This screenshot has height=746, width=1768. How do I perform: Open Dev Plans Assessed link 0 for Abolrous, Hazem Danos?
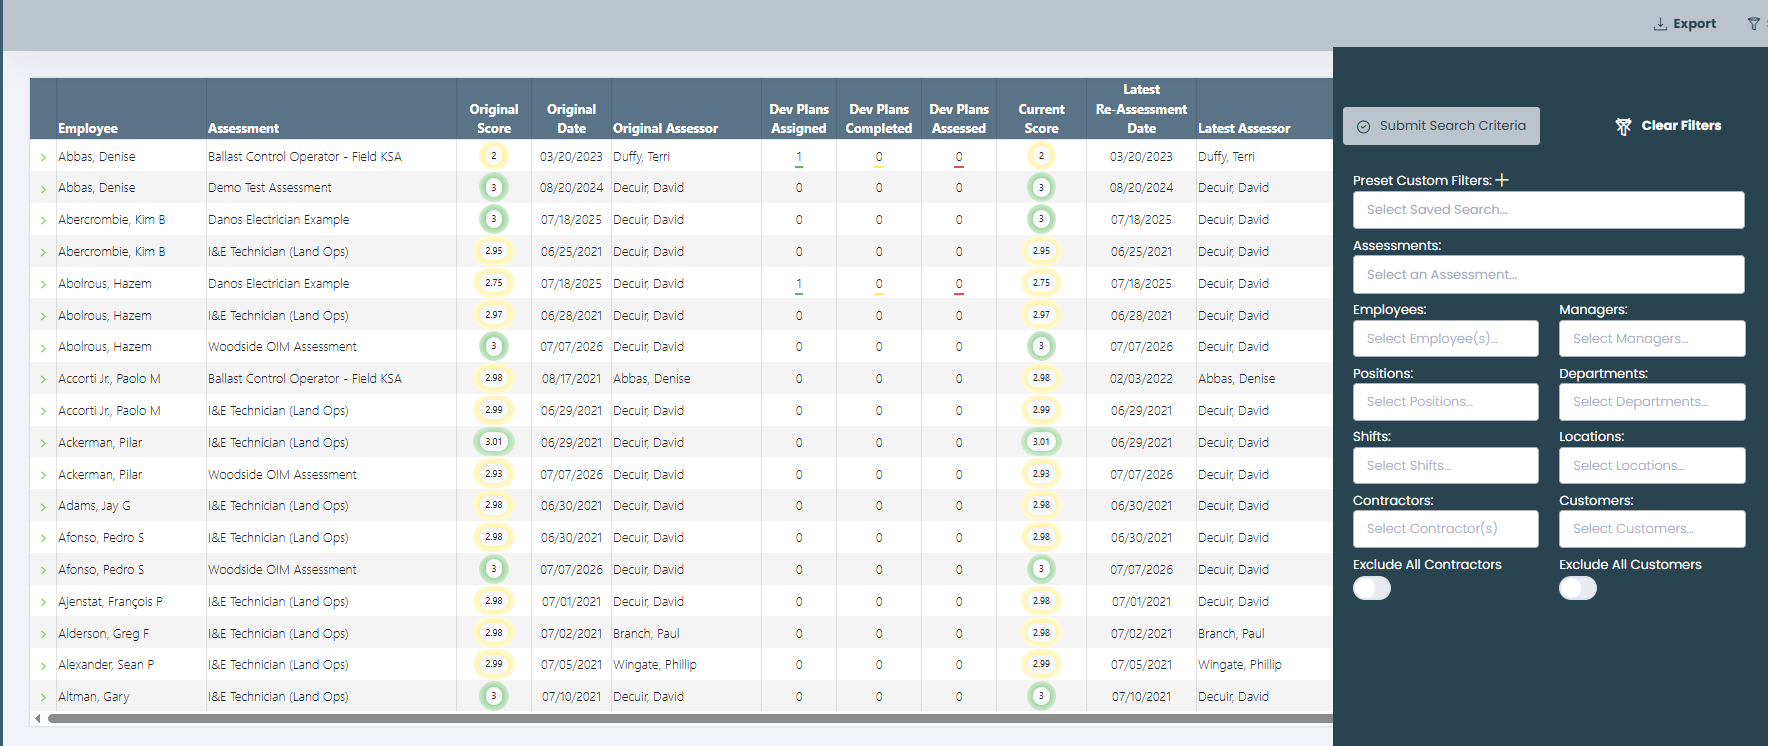click(x=959, y=284)
